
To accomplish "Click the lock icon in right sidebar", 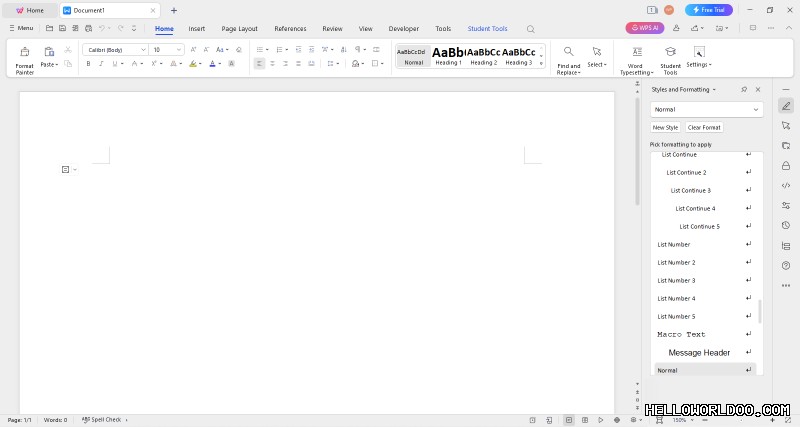I will click(786, 166).
